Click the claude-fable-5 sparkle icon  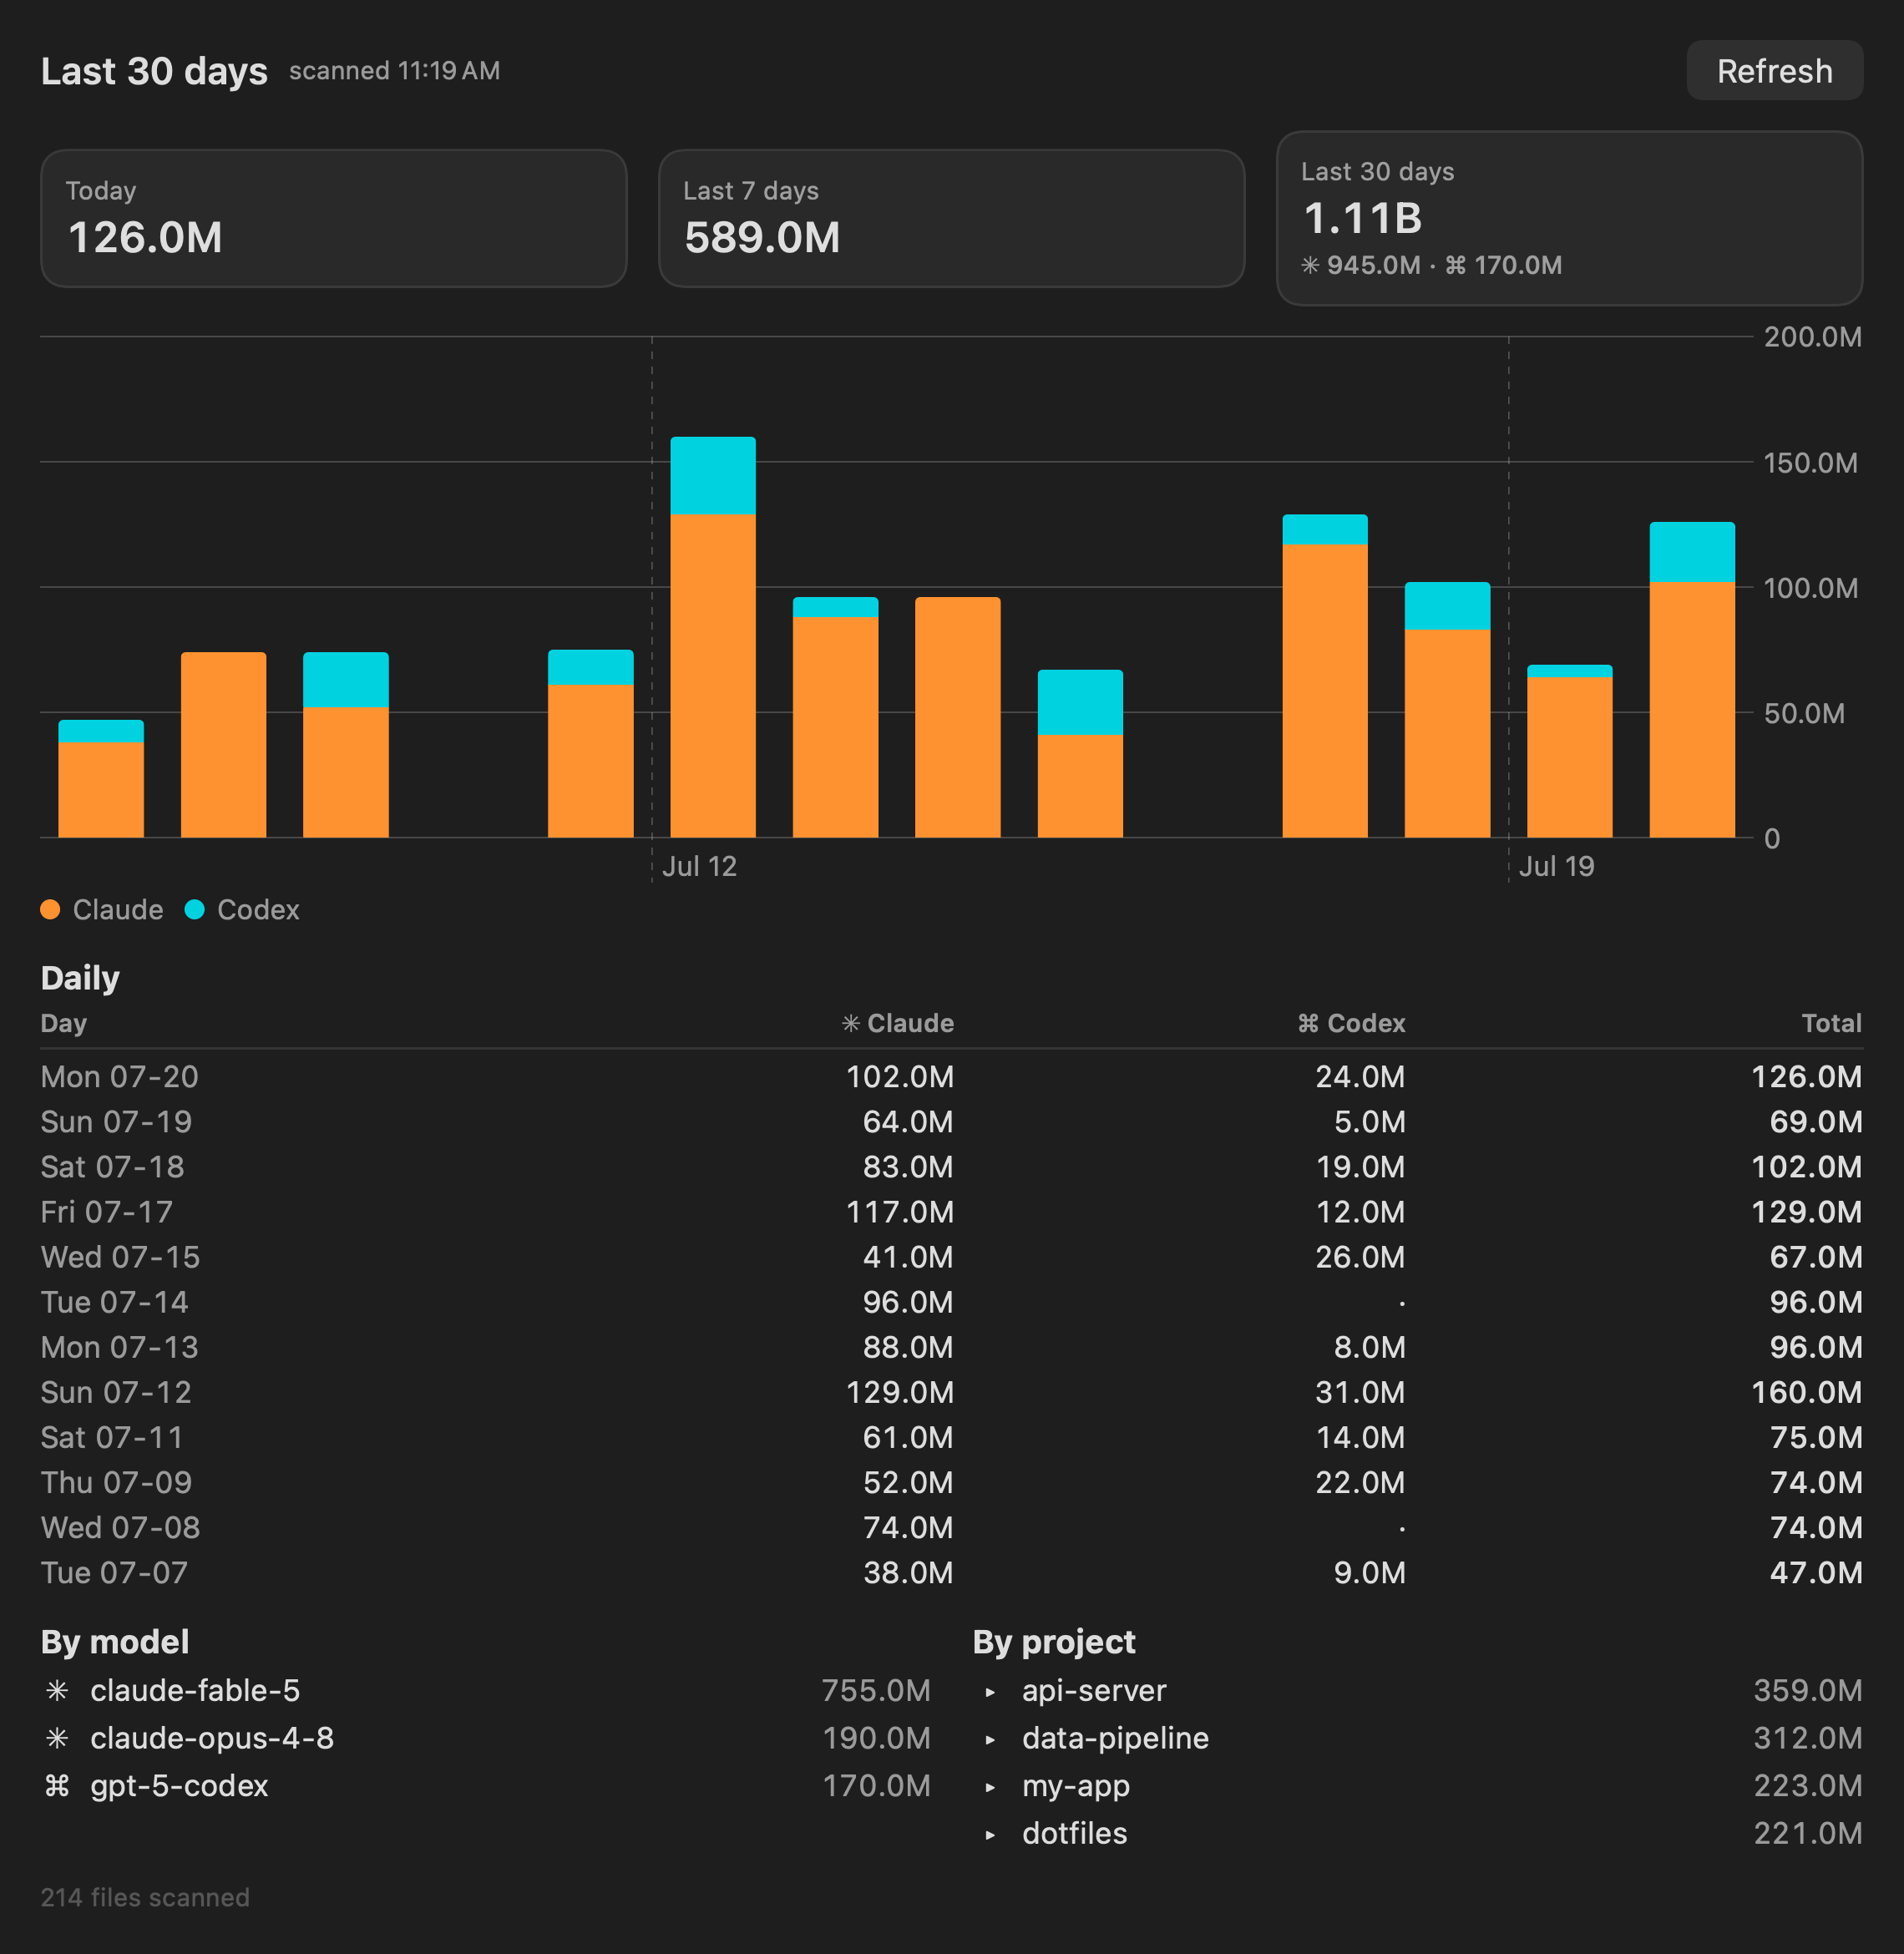pyautogui.click(x=57, y=1690)
